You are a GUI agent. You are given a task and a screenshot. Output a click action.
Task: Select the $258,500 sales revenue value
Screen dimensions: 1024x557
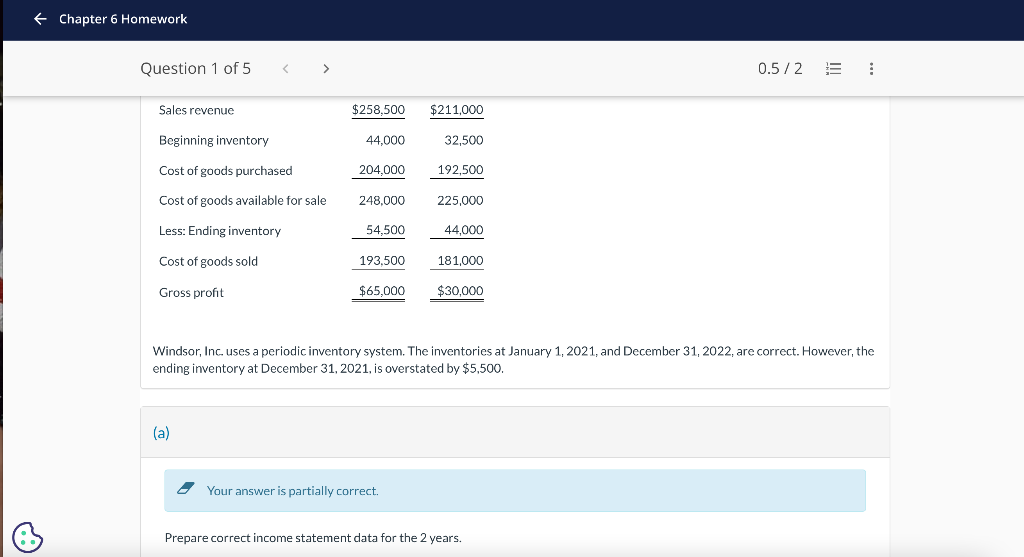coord(378,110)
